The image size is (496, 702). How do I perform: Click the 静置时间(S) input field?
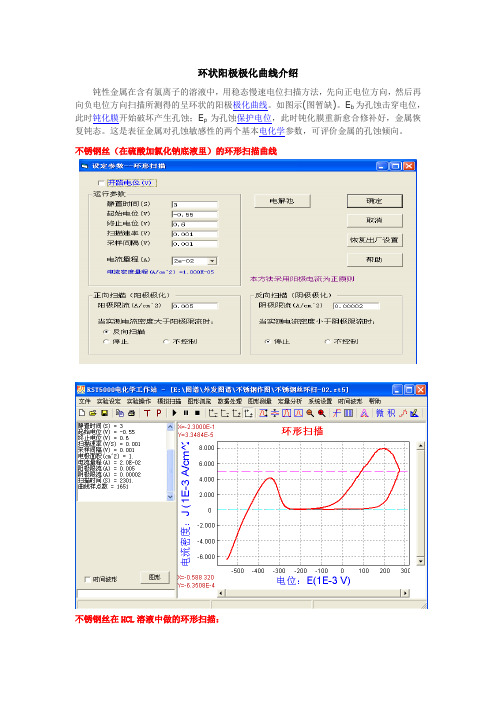coord(195,205)
